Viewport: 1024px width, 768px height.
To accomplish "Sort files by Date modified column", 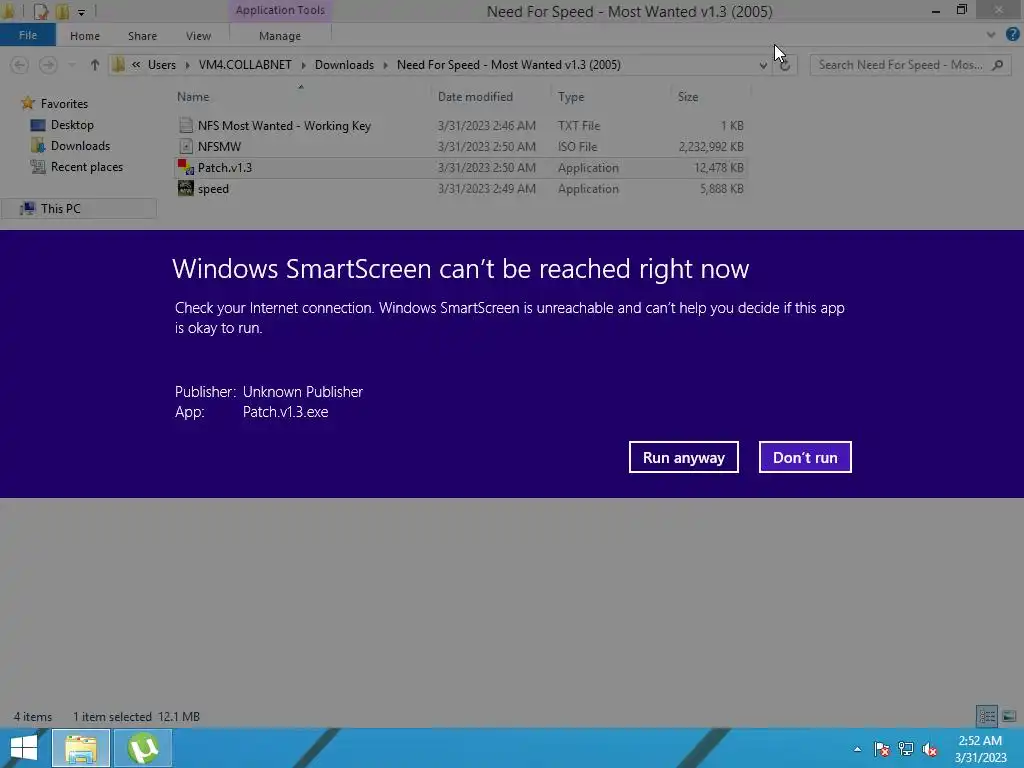I will click(x=475, y=97).
